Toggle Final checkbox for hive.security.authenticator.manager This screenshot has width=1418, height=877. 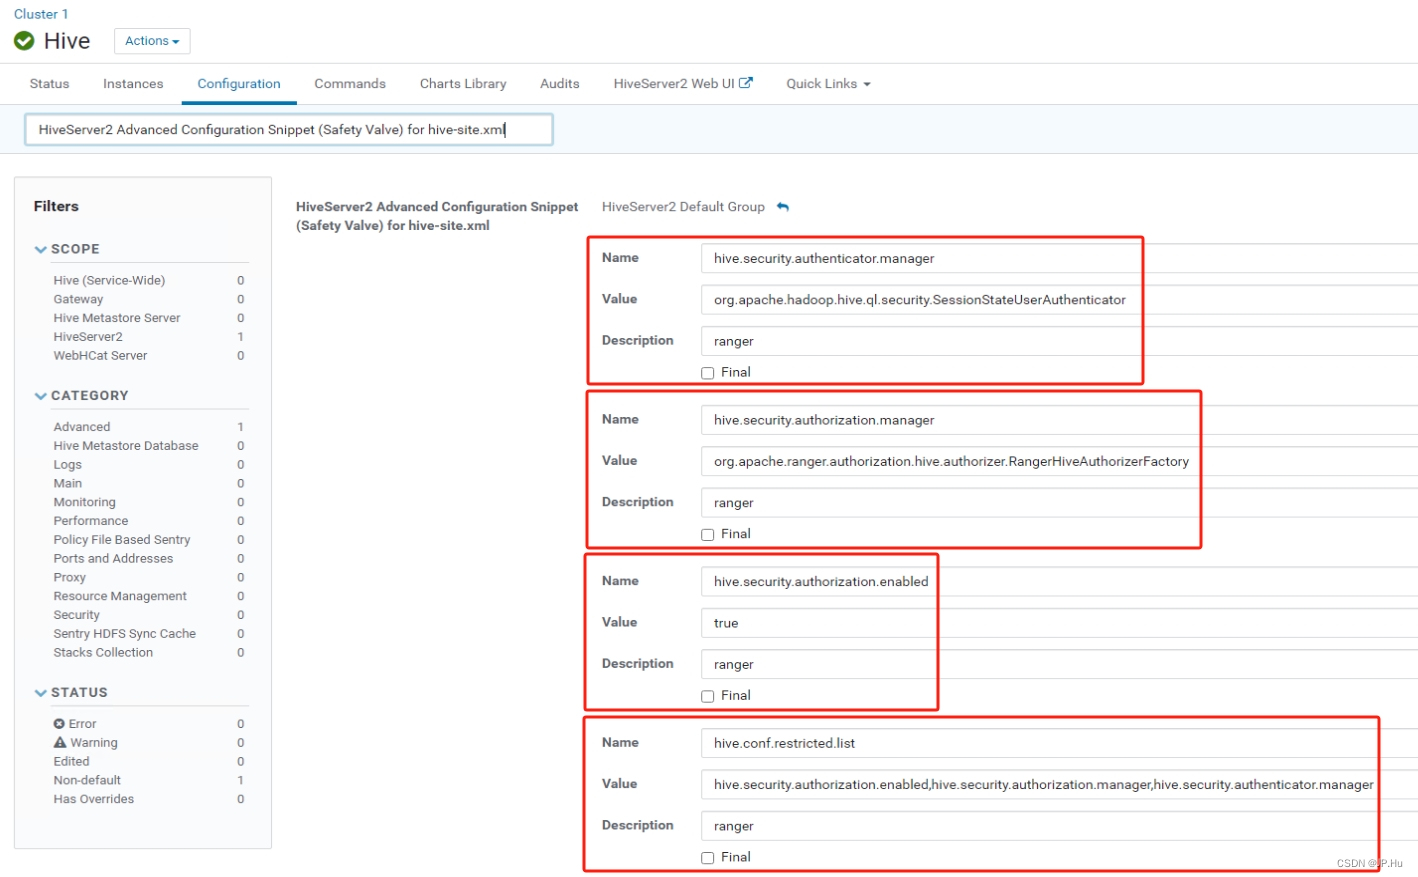708,373
